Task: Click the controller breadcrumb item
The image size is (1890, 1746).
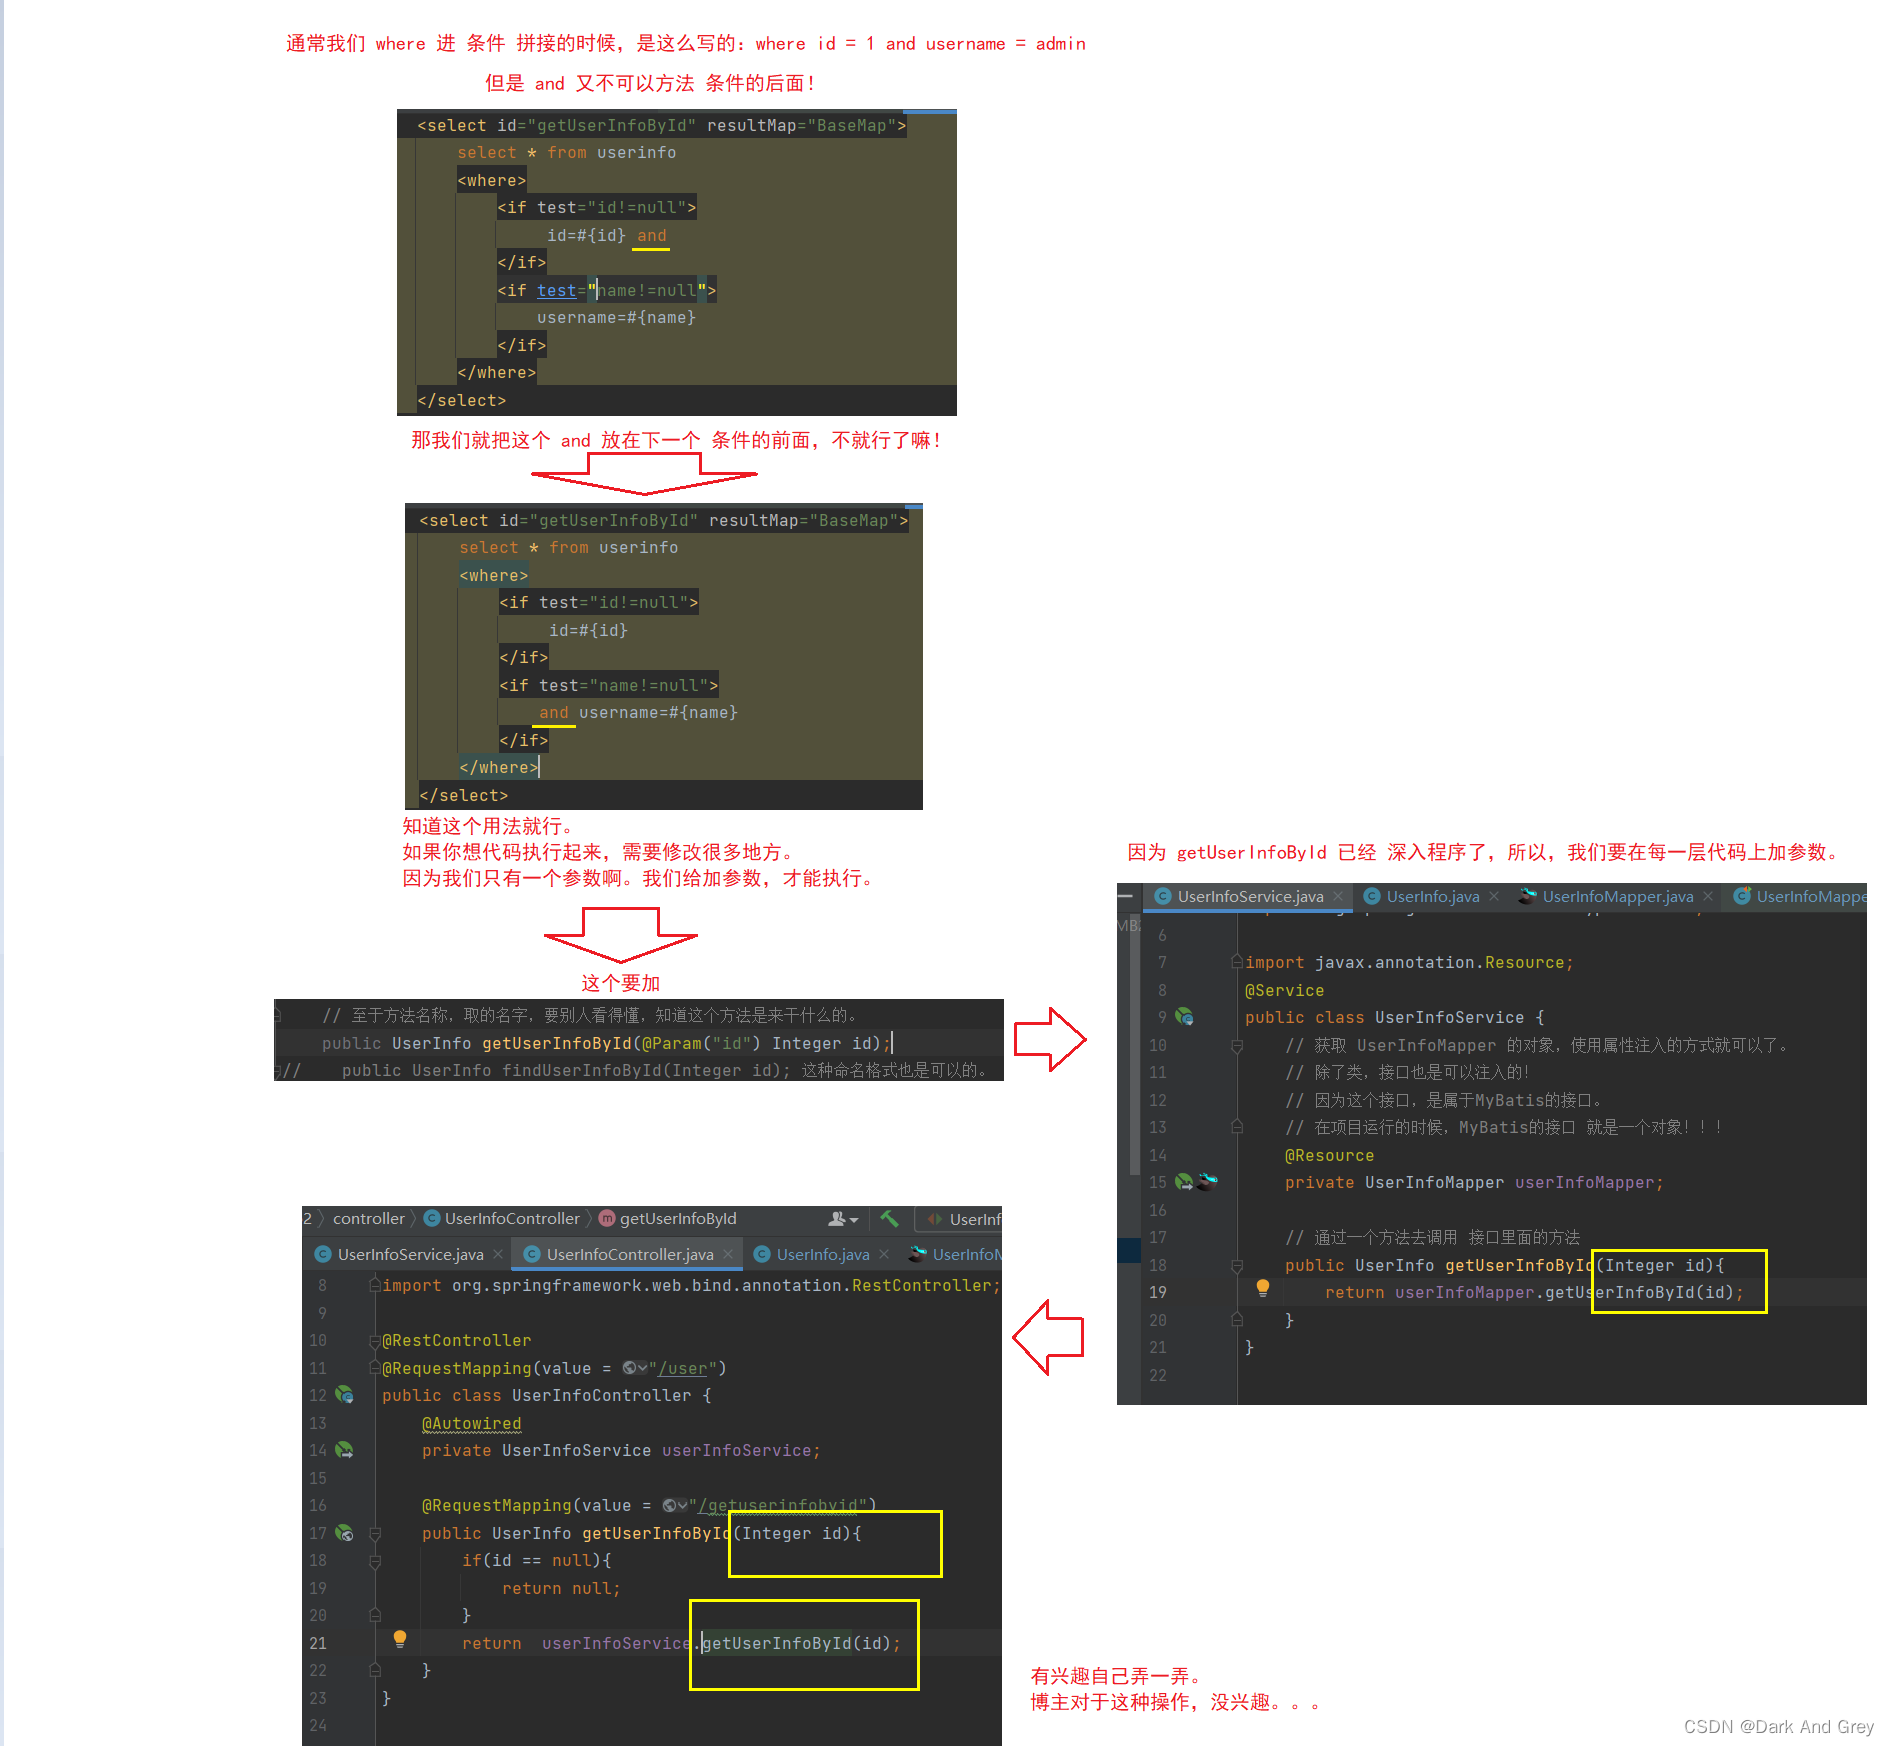Action: (368, 1218)
